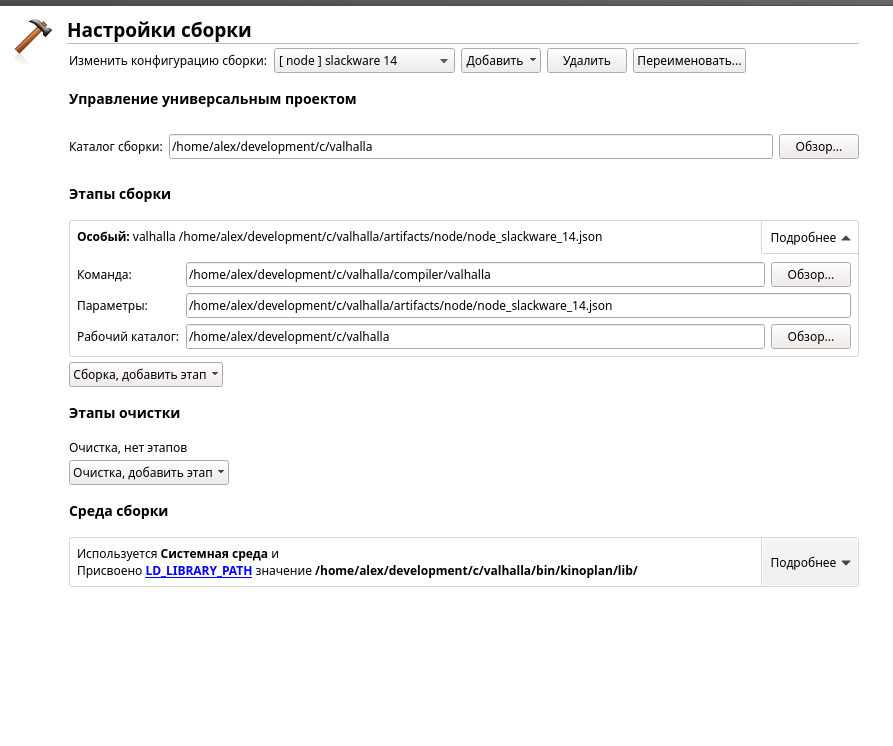Browse for Команда executable with Обзор...

(810, 274)
